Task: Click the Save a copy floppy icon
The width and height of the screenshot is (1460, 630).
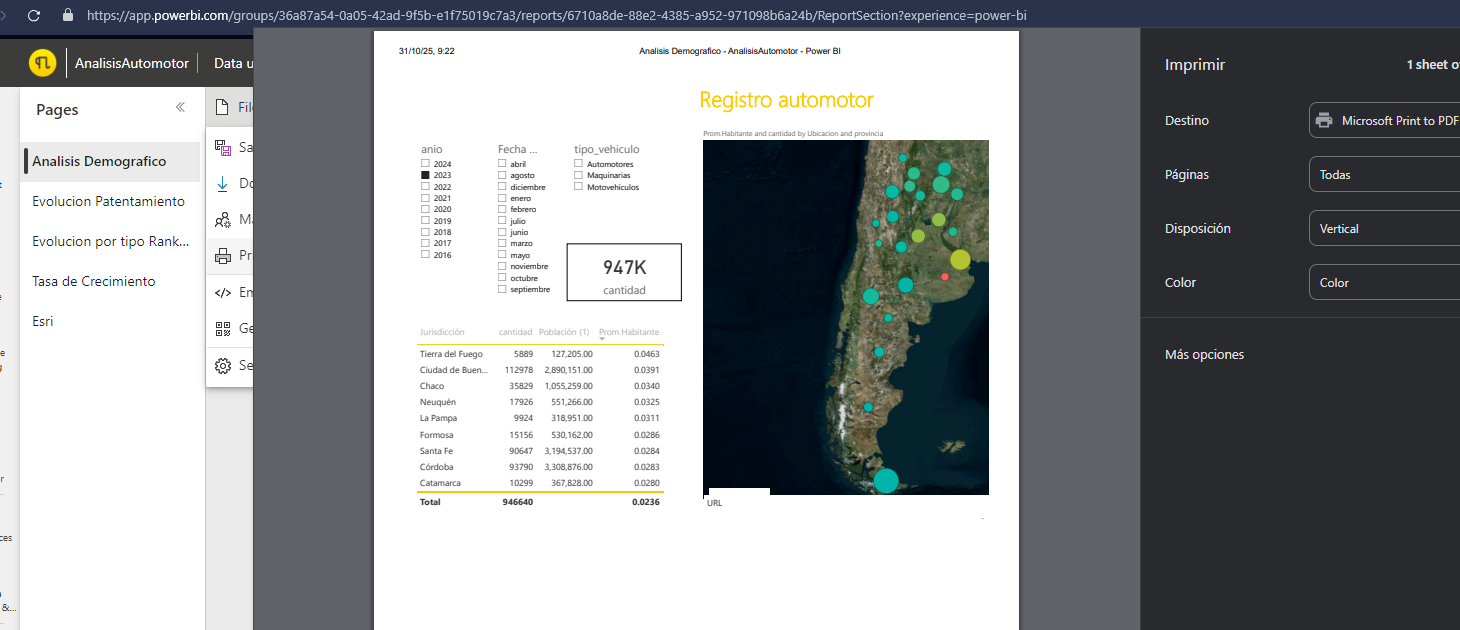Action: coord(223,147)
